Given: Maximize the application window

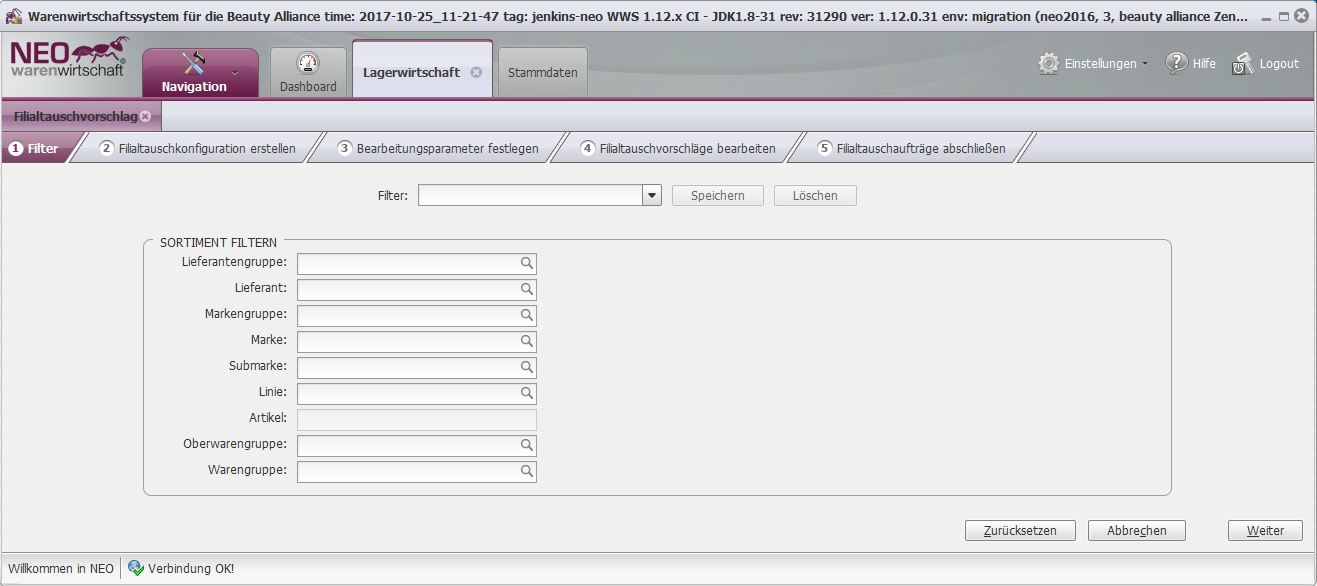Looking at the screenshot, I should pyautogui.click(x=1284, y=18).
